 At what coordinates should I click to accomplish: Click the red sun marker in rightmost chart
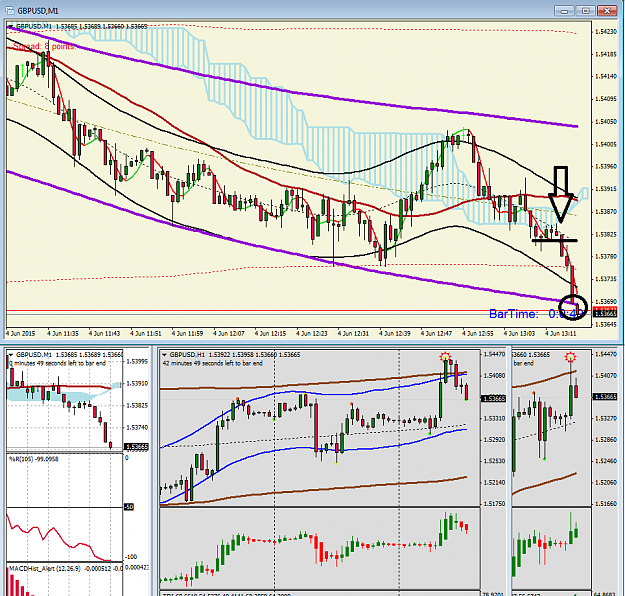click(x=571, y=357)
